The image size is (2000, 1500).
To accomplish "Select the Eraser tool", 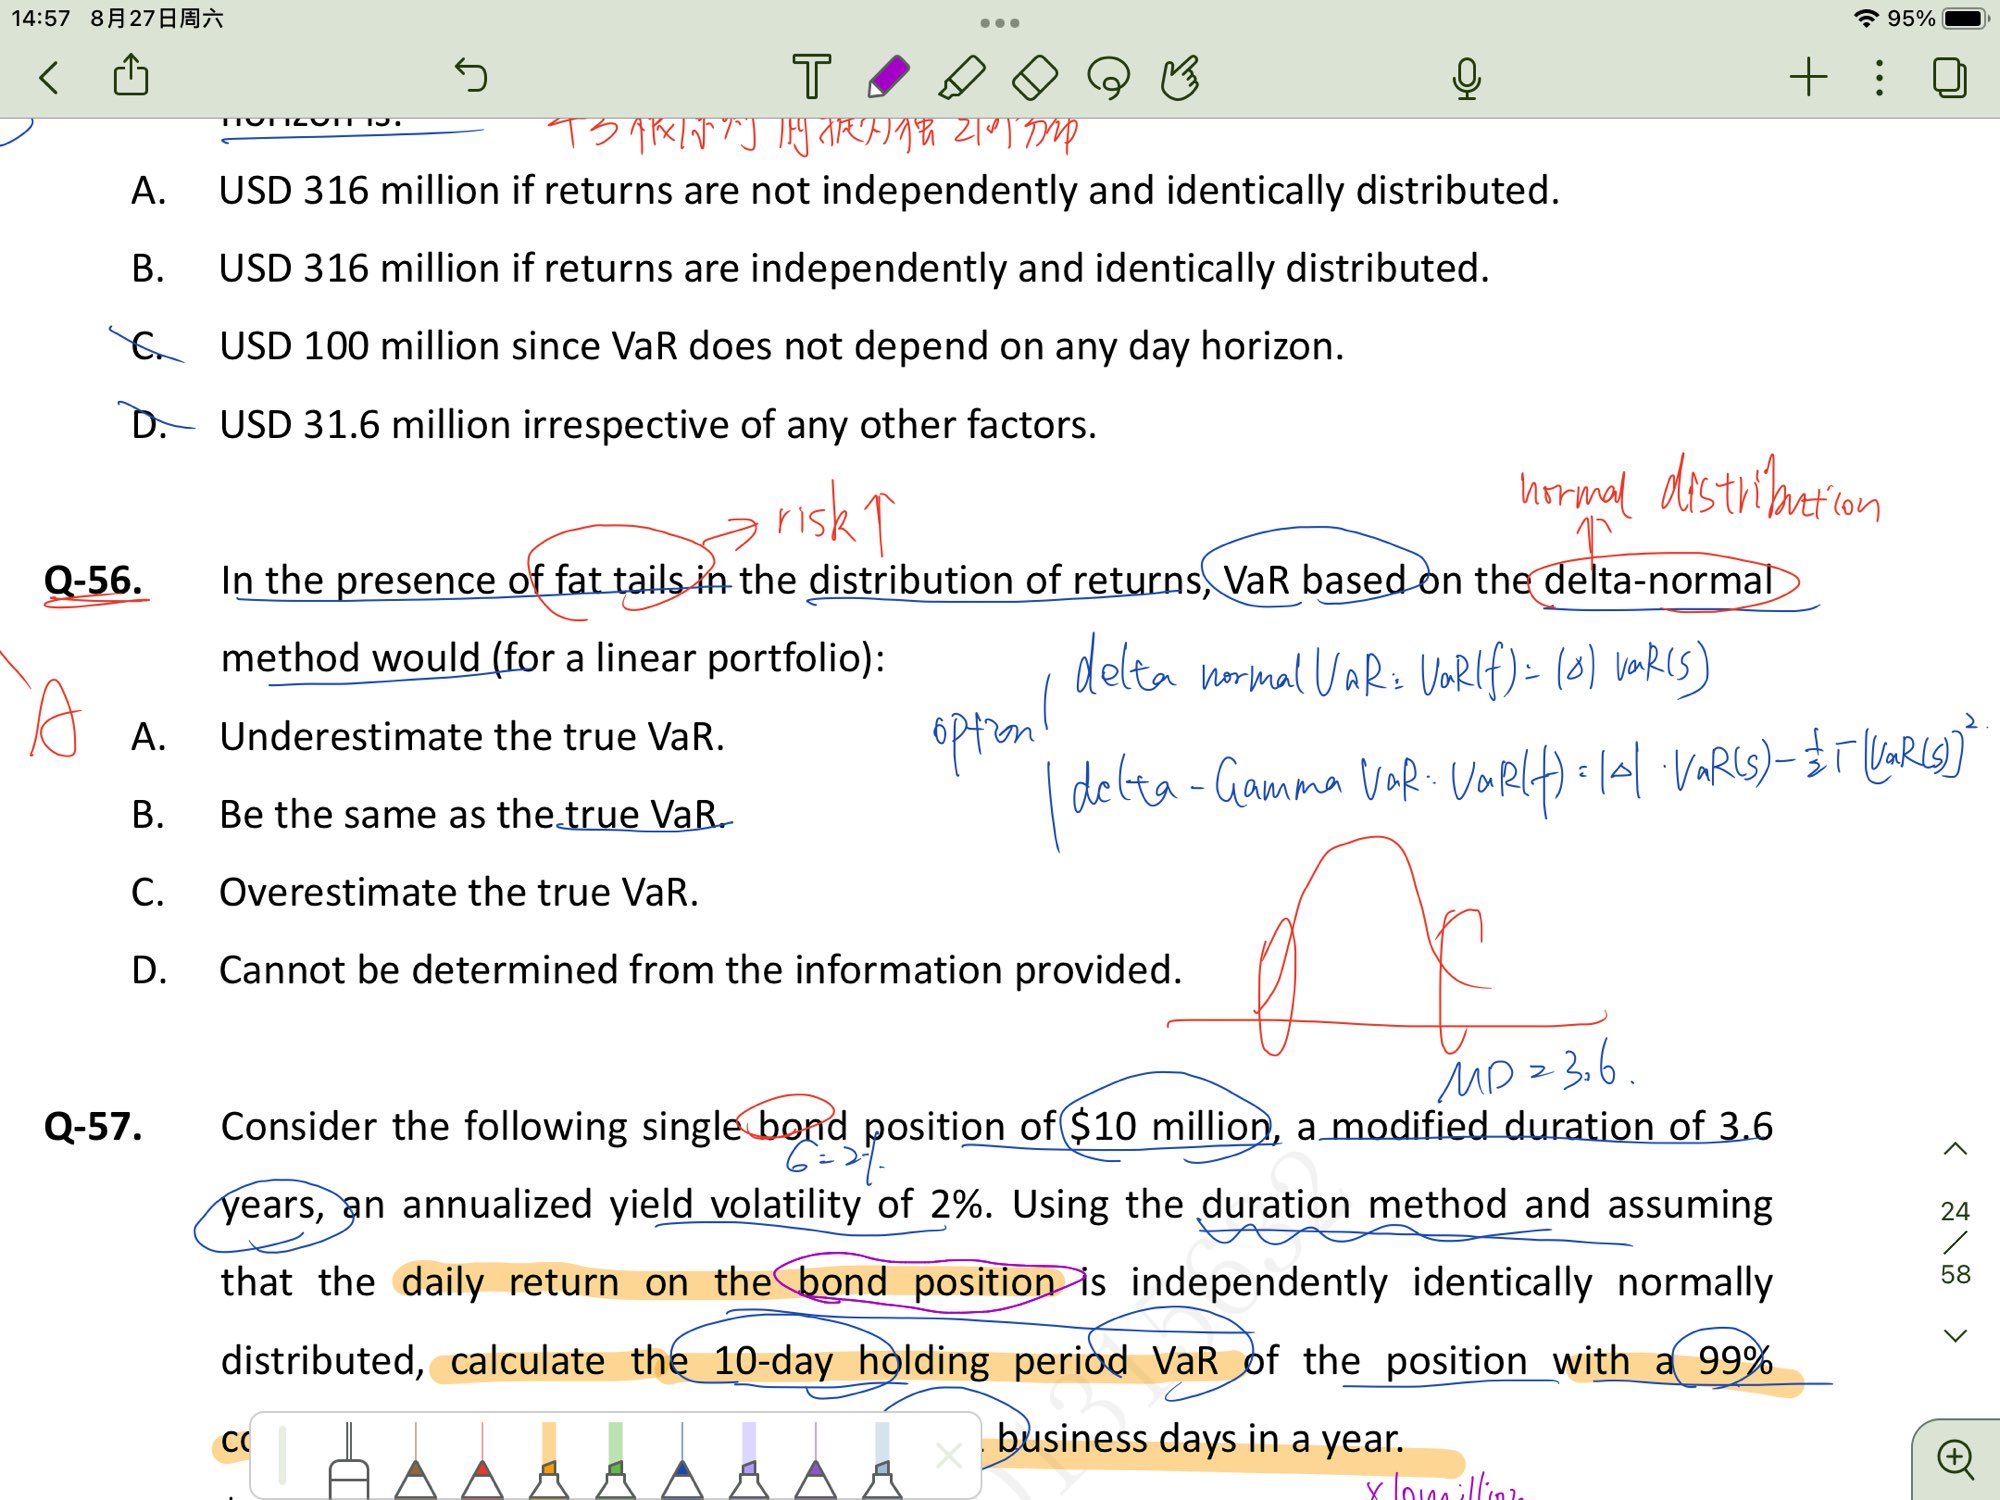I will [1035, 77].
